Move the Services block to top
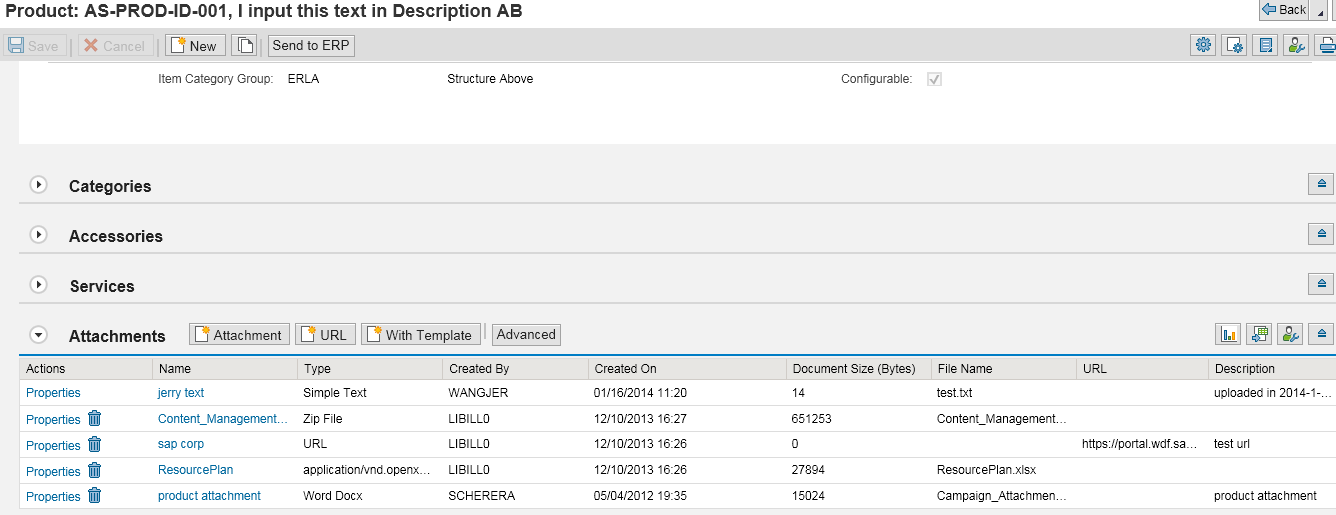Screen dimensions: 1336x515 pos(1322,284)
